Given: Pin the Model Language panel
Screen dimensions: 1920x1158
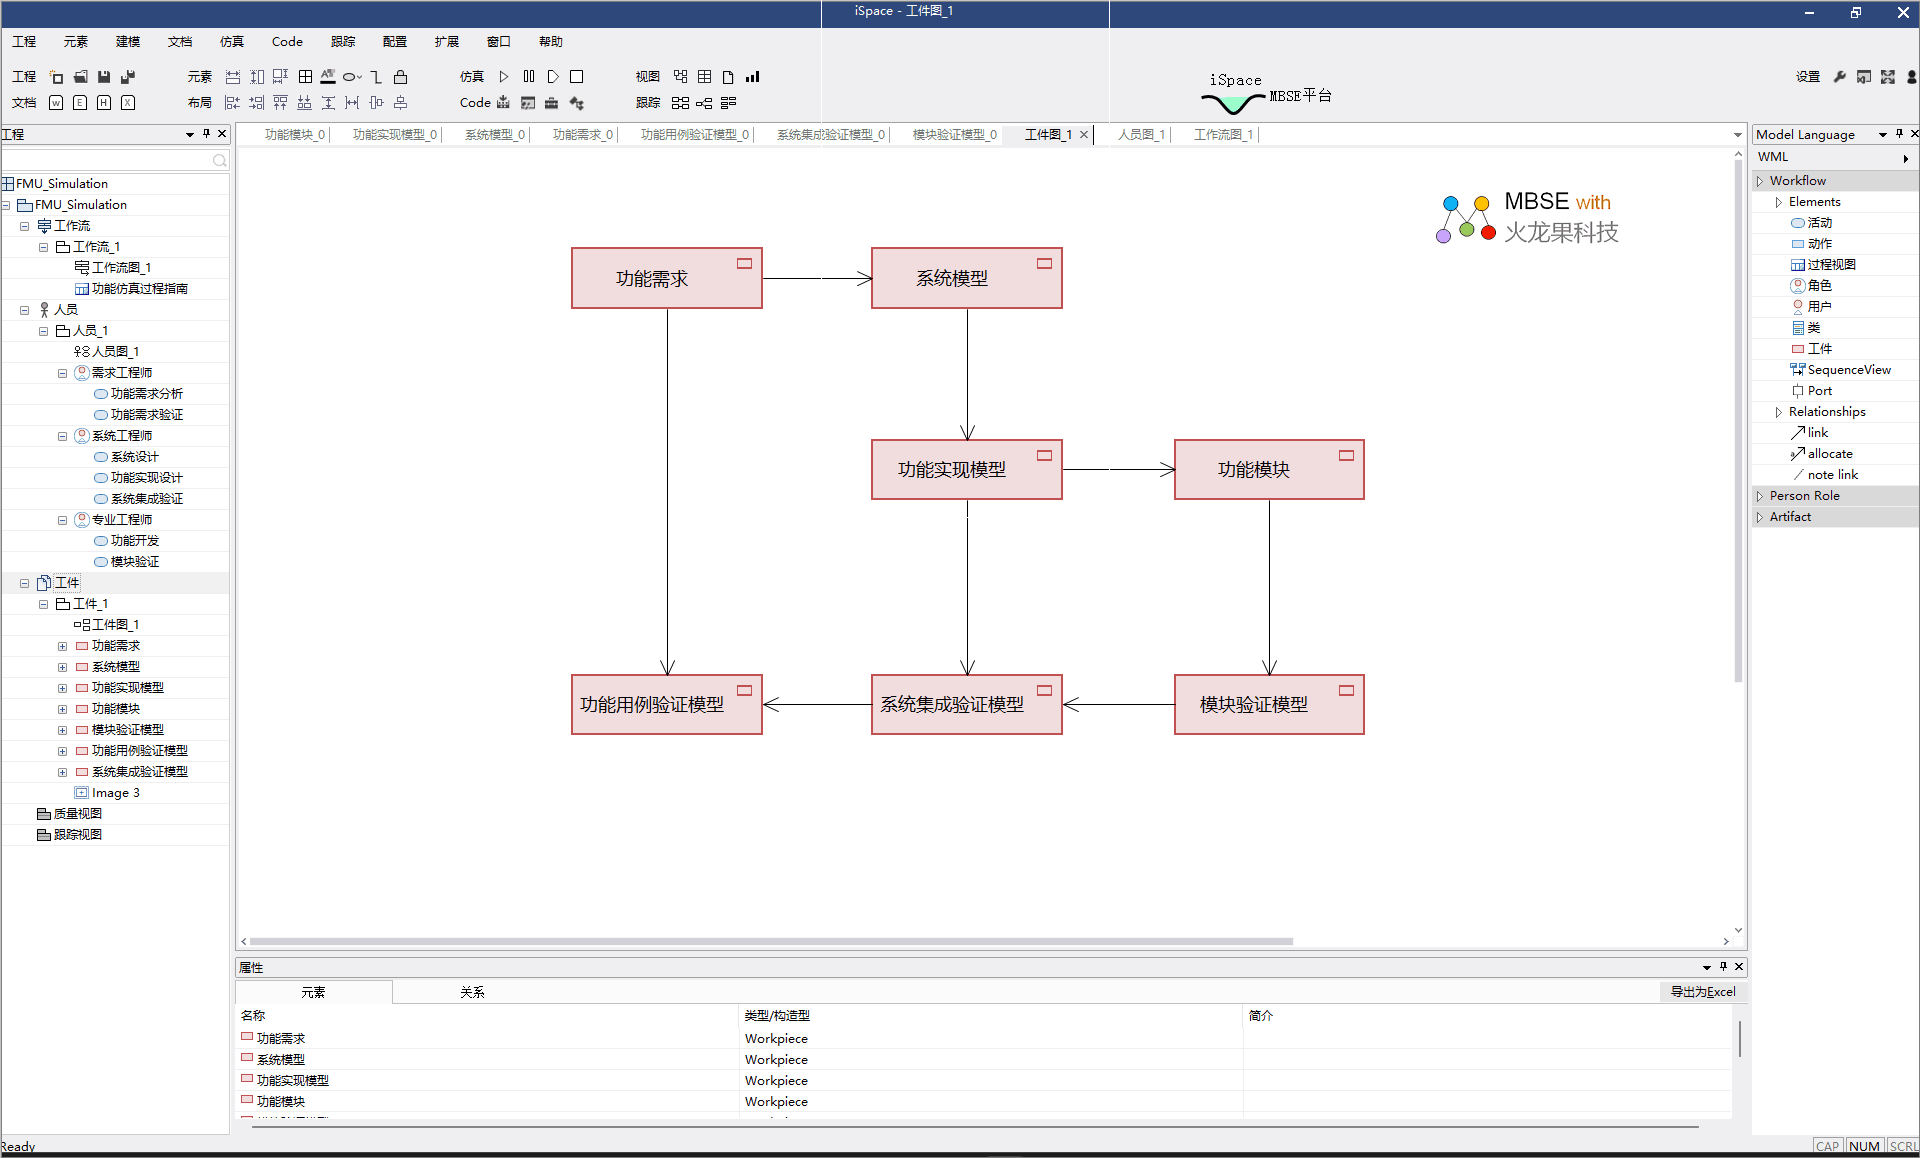Looking at the screenshot, I should [x=1899, y=134].
